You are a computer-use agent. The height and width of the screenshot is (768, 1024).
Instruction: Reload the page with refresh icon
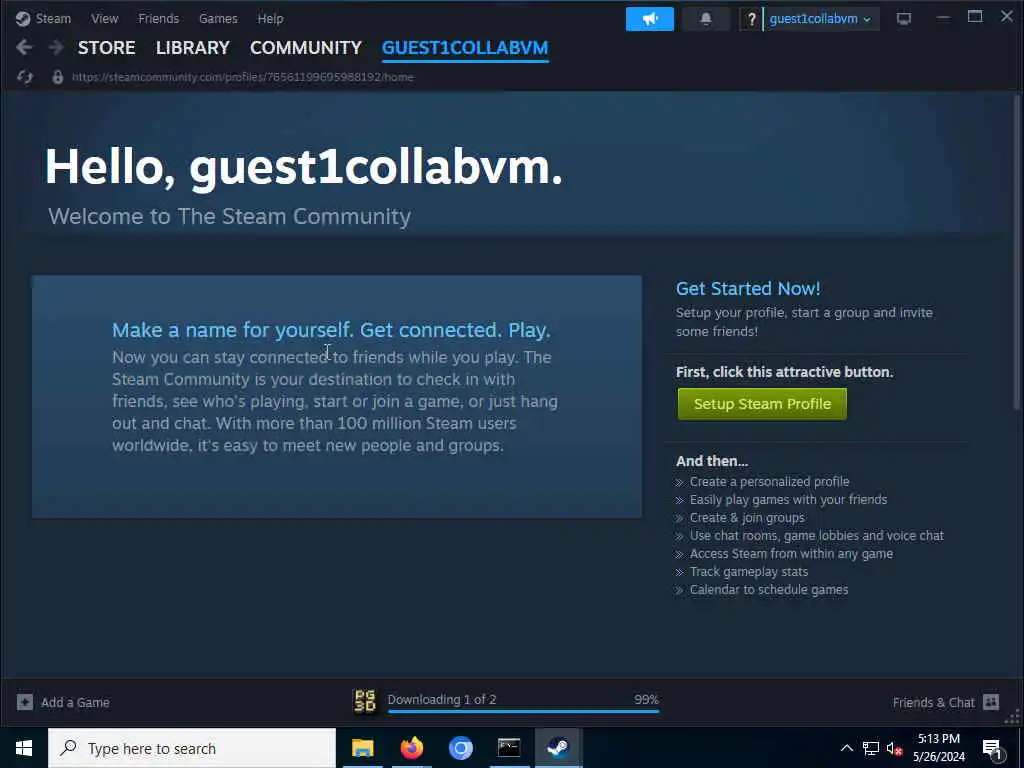(x=25, y=77)
